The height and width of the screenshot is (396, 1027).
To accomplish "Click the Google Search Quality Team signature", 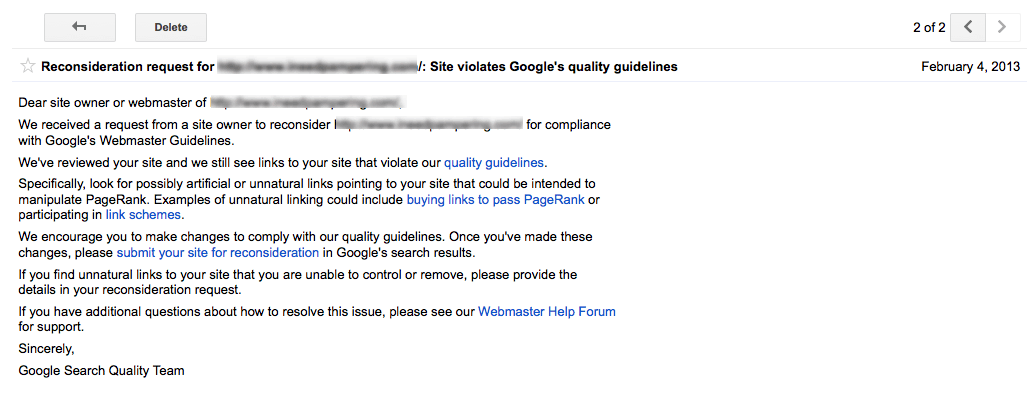I will pos(102,370).
